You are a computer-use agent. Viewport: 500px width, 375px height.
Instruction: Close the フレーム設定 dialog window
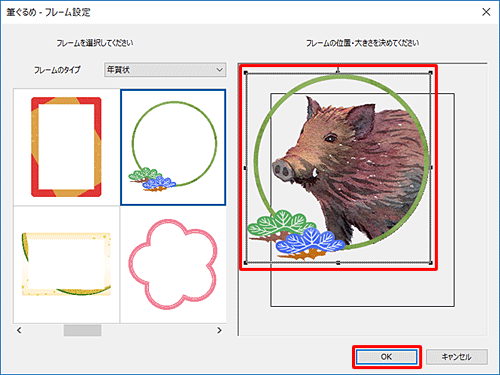pyautogui.click(x=486, y=12)
